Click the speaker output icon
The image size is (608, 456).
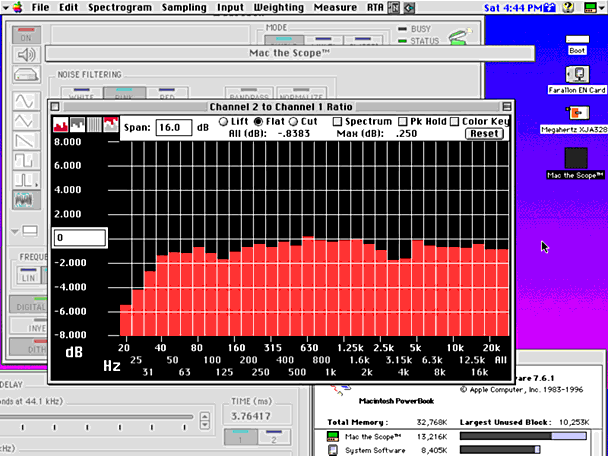[x=26, y=55]
